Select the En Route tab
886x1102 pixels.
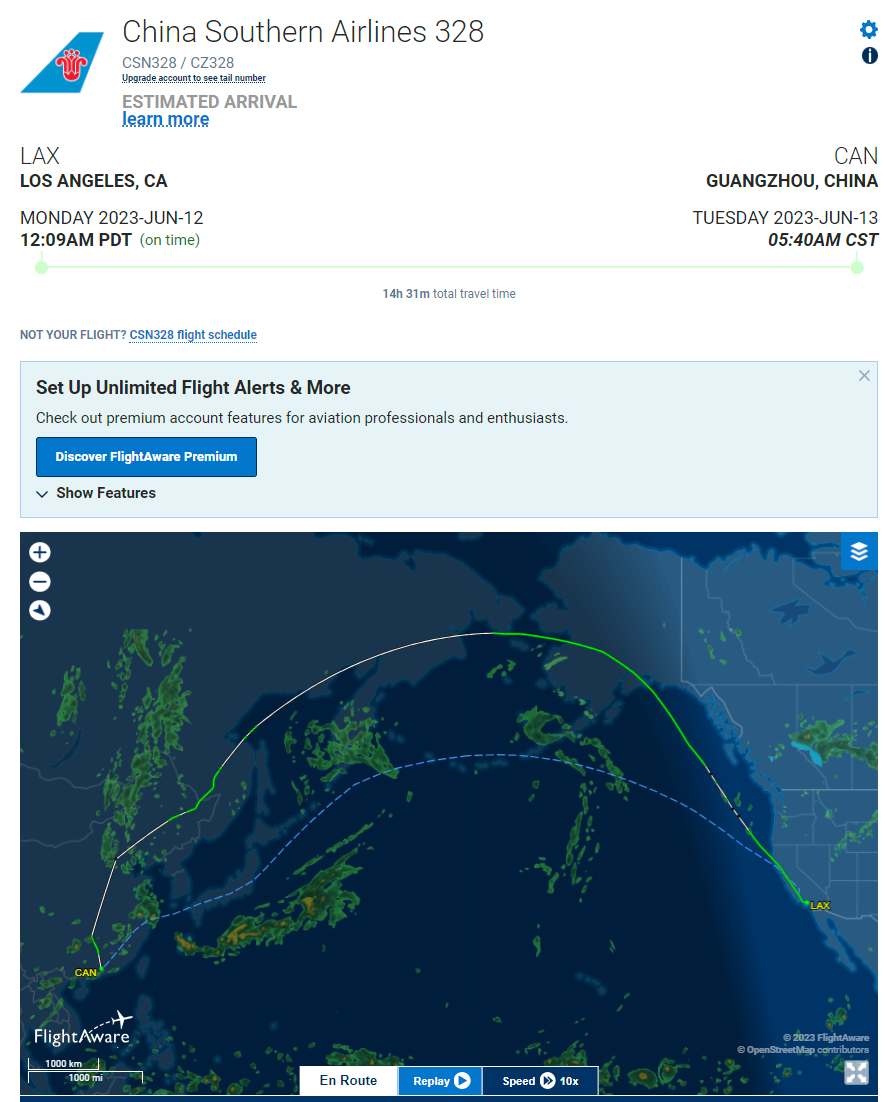point(348,1080)
